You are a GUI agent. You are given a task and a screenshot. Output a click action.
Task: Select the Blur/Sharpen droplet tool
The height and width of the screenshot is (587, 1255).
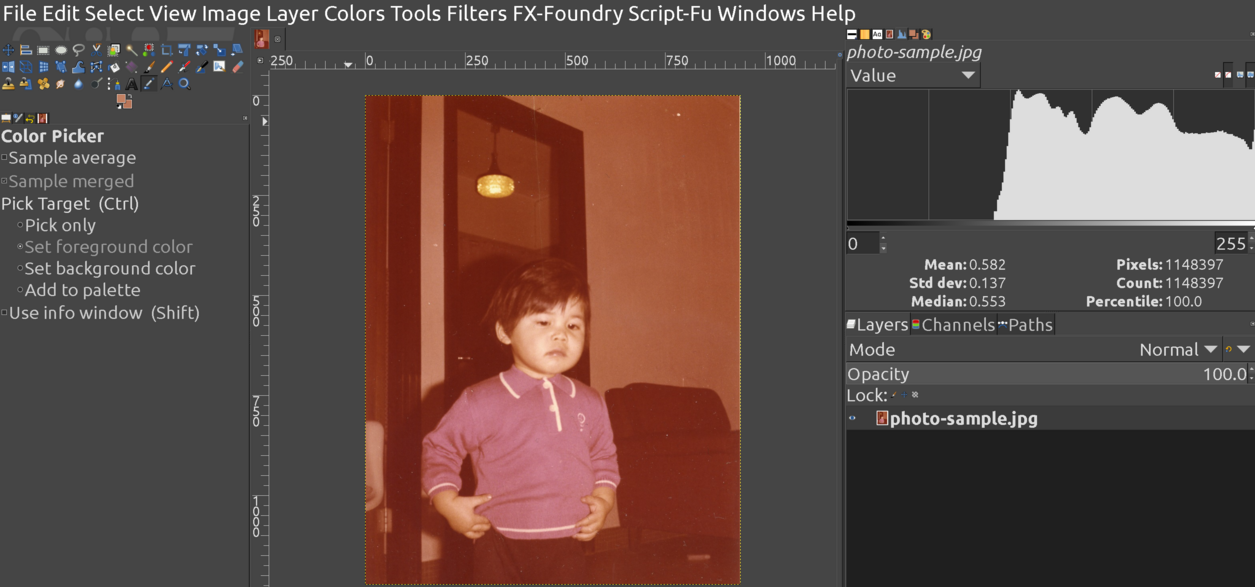point(78,84)
